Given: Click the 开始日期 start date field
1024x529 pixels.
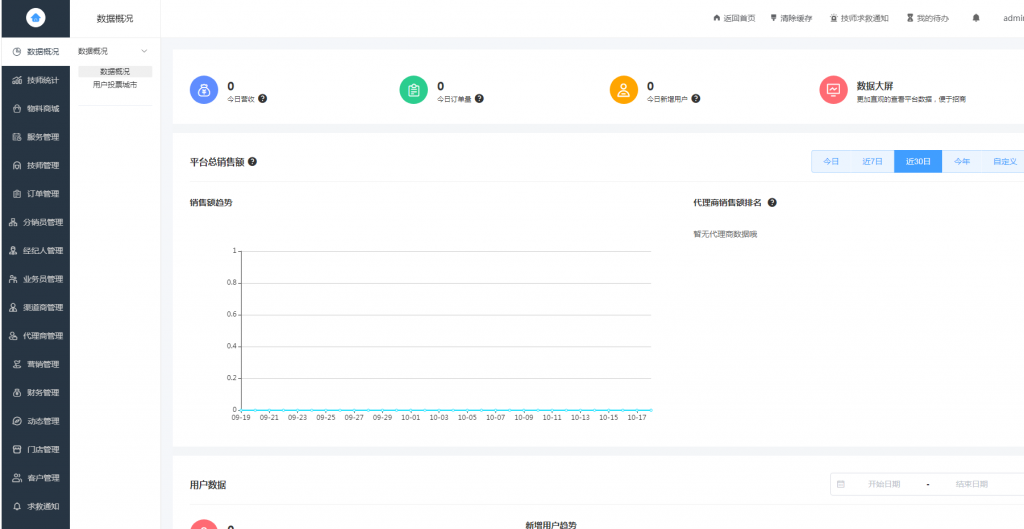Looking at the screenshot, I should coord(884,484).
